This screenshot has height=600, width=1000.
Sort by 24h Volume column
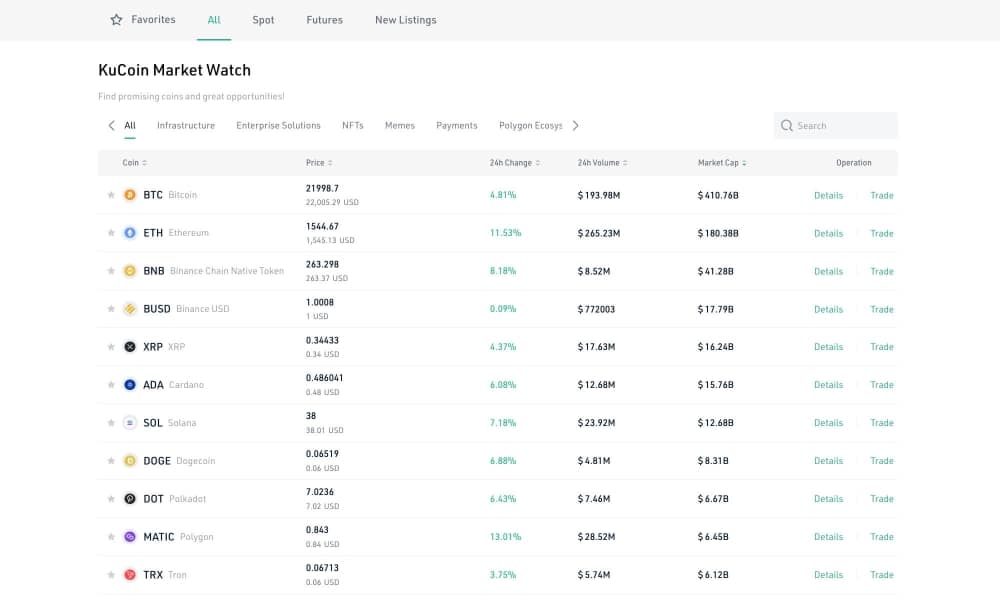(x=603, y=163)
